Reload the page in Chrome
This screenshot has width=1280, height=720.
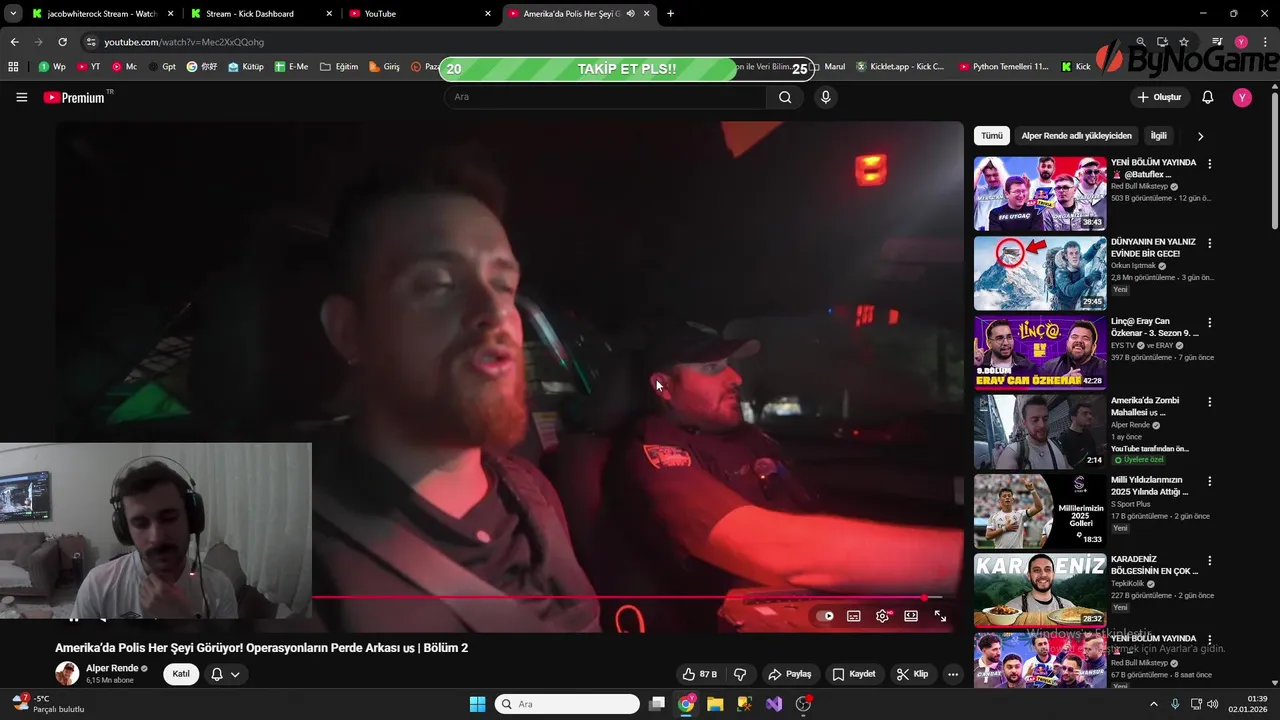coord(62,42)
